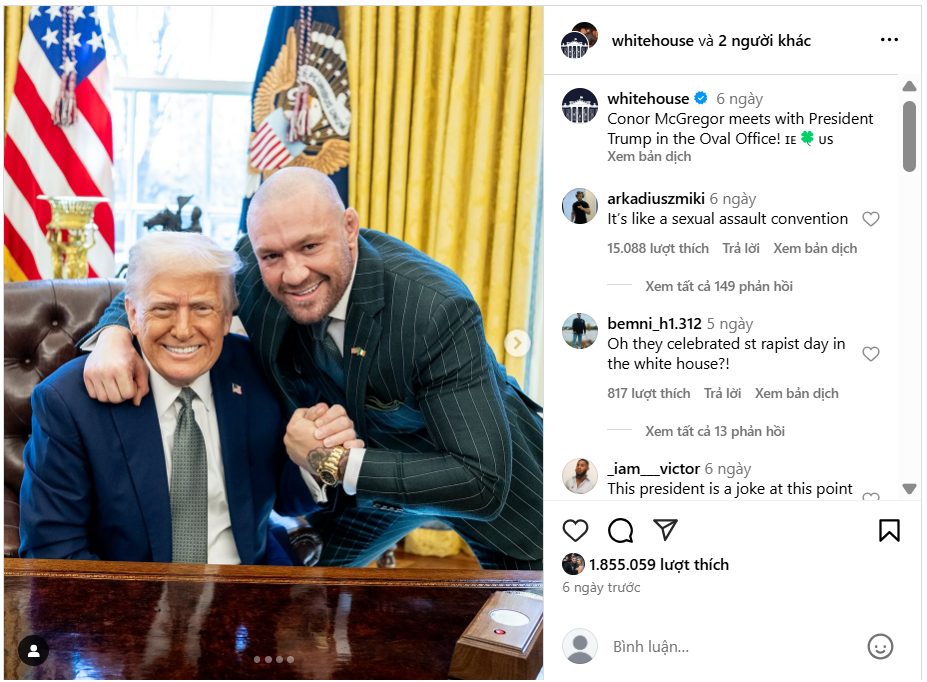Screen dimensions: 927x682
Task: View the 1.855.059 likes list
Action: (659, 564)
